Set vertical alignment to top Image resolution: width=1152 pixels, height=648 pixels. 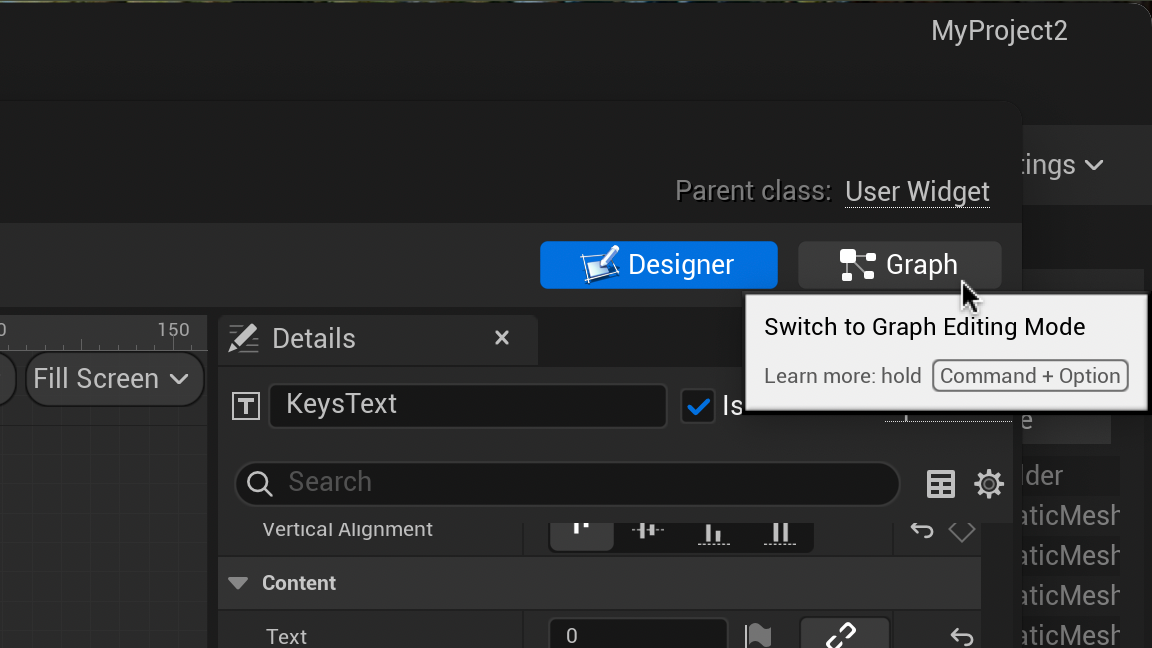coord(582,531)
